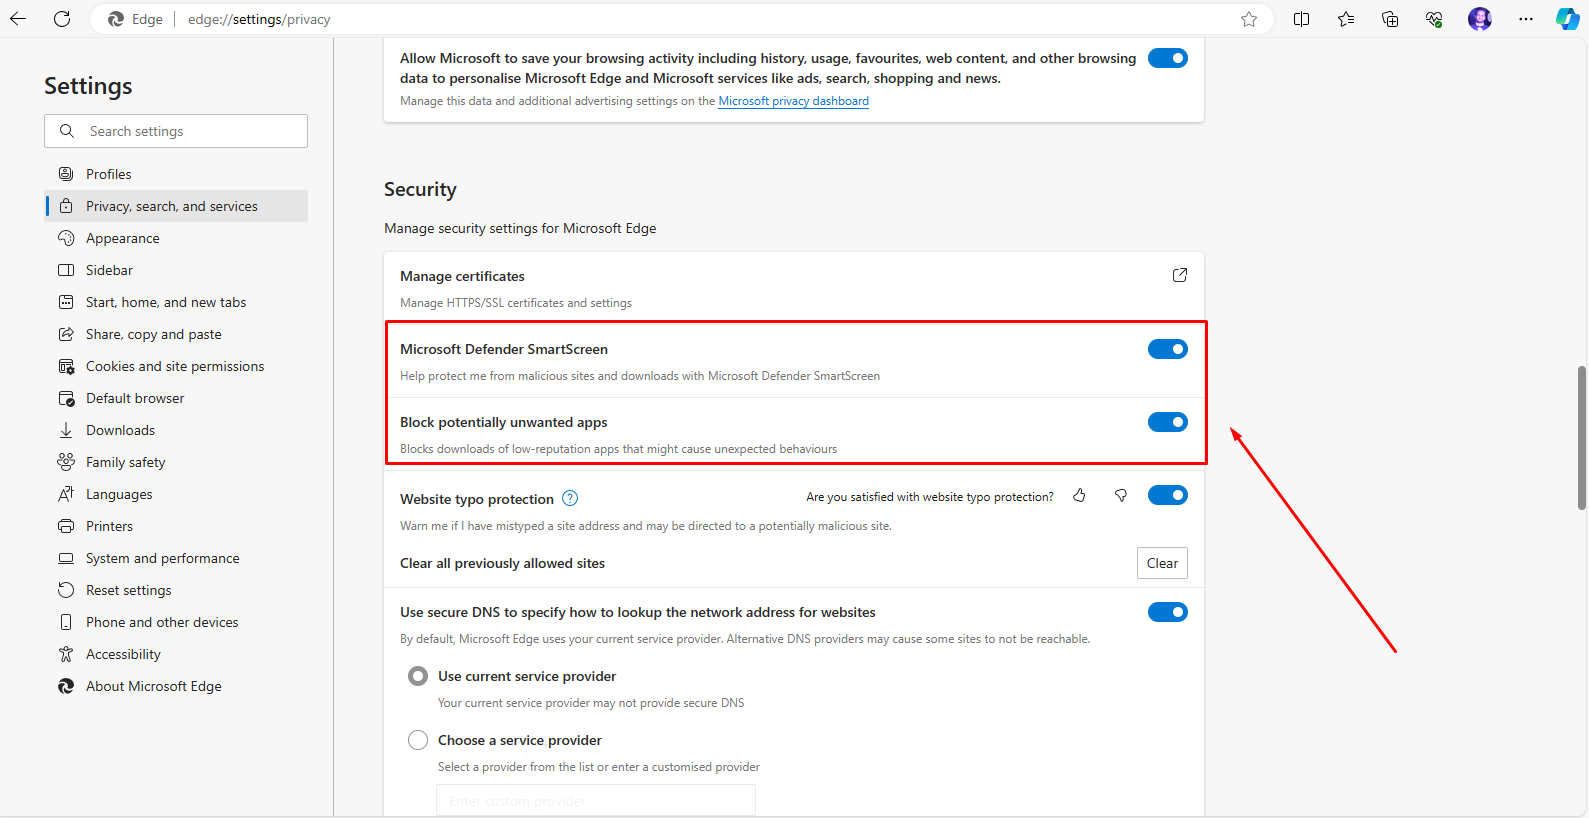The width and height of the screenshot is (1589, 818).
Task: Go to Downloads settings section
Action: point(120,430)
